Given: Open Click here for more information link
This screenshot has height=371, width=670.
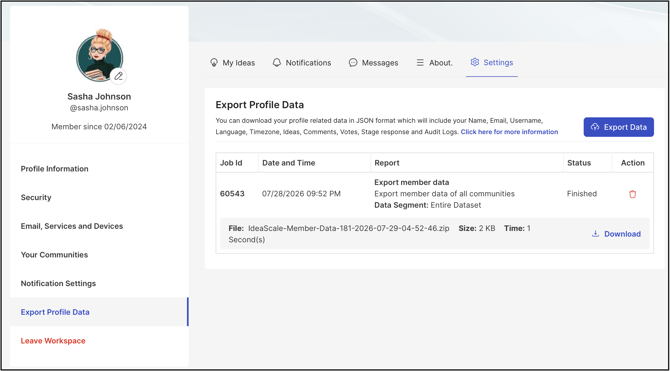Looking at the screenshot, I should [x=509, y=132].
